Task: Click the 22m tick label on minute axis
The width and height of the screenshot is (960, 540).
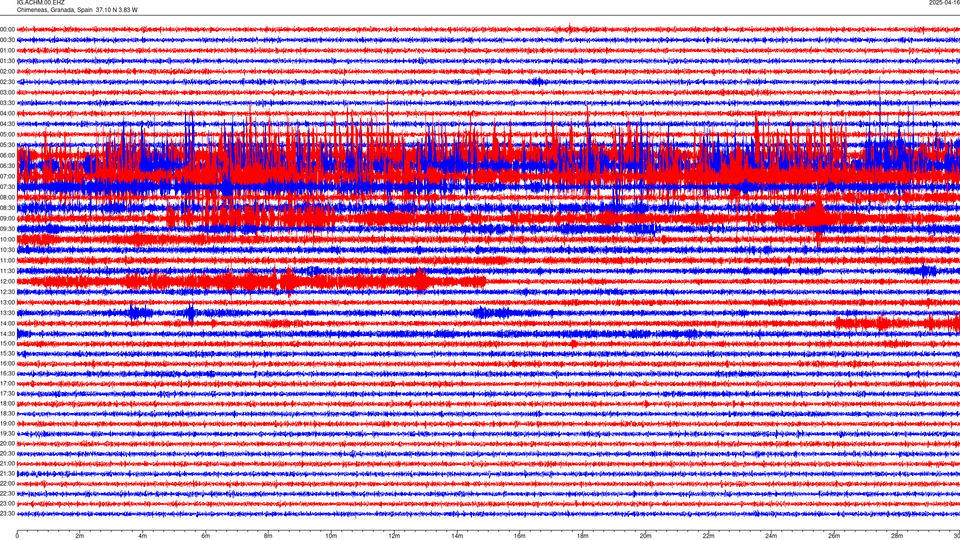Action: 708,536
